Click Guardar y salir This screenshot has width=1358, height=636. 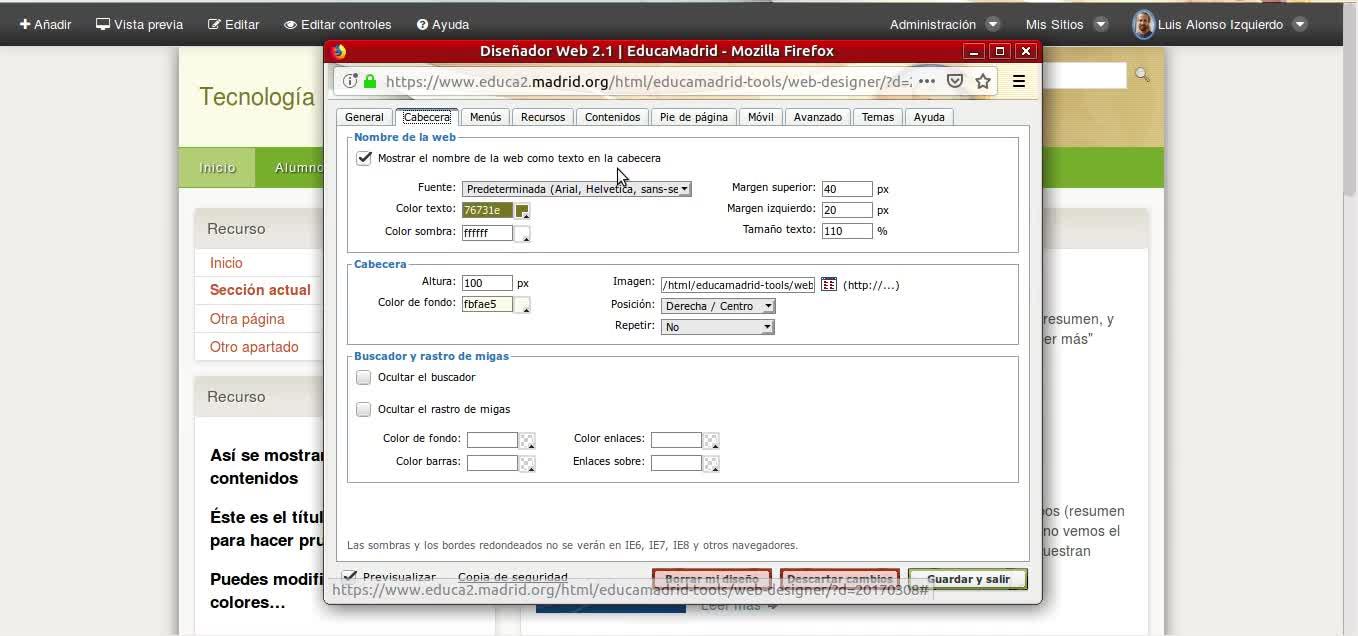click(968, 579)
